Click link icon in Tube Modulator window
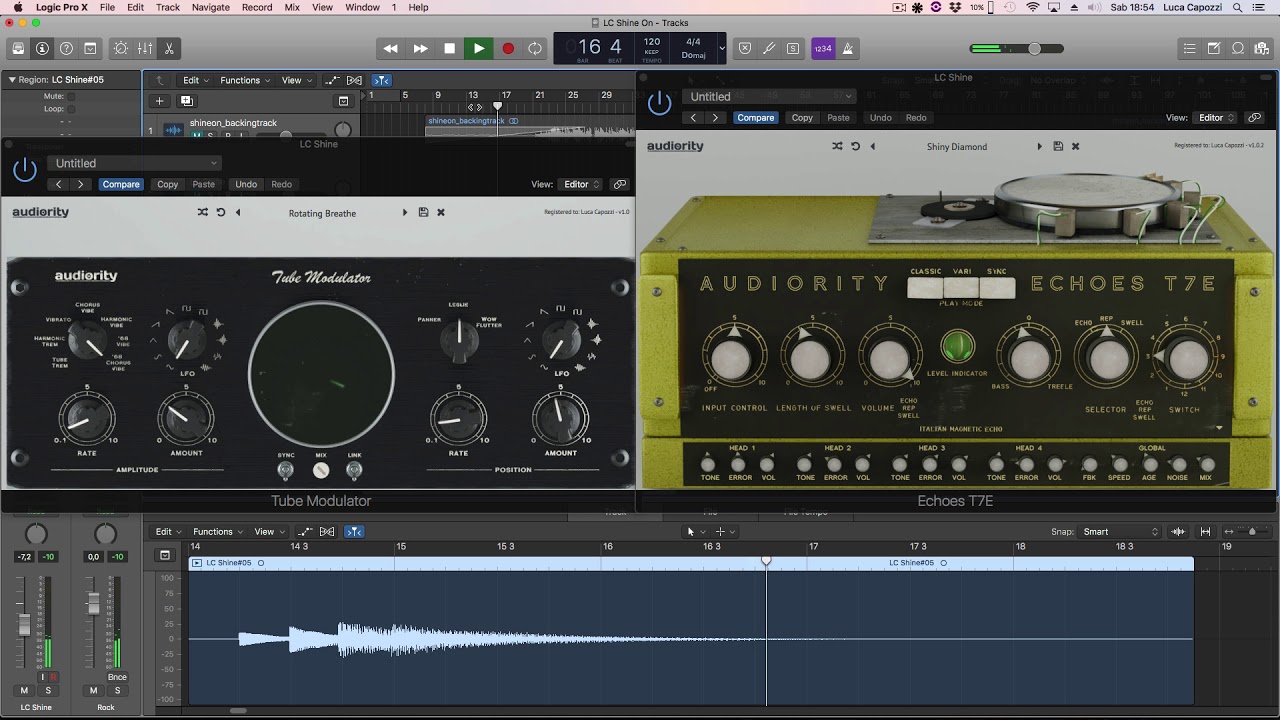Image resolution: width=1280 pixels, height=720 pixels. [x=620, y=184]
